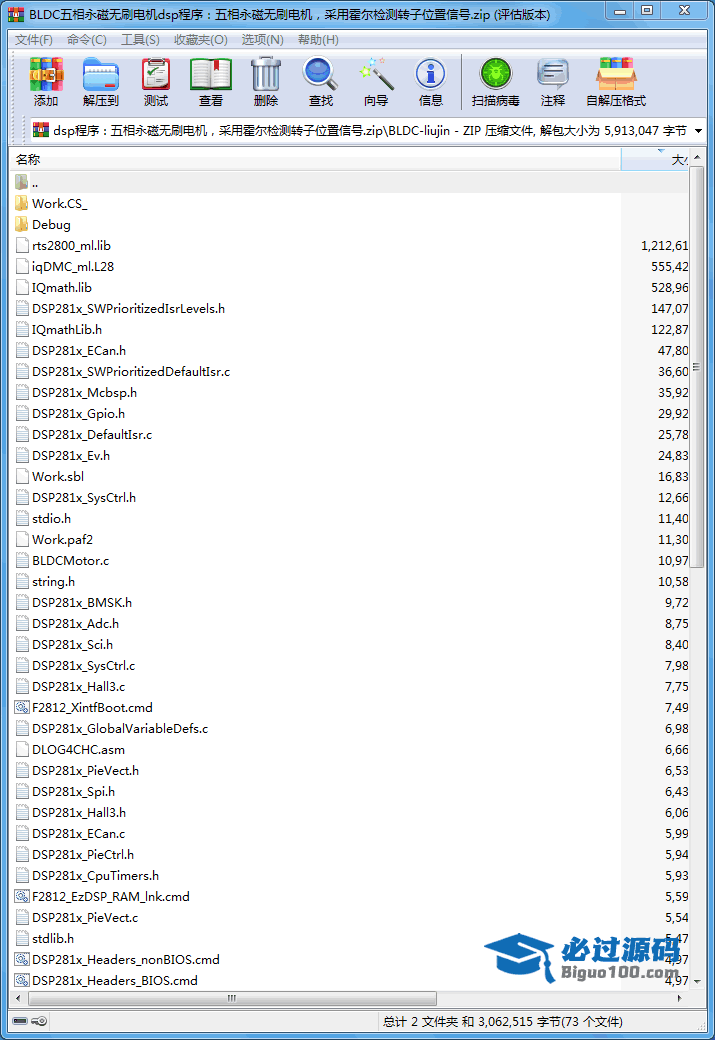Viewport: 715px width, 1040px height.
Task: Select the iqDMC_ml.L28 file
Action: 73,267
